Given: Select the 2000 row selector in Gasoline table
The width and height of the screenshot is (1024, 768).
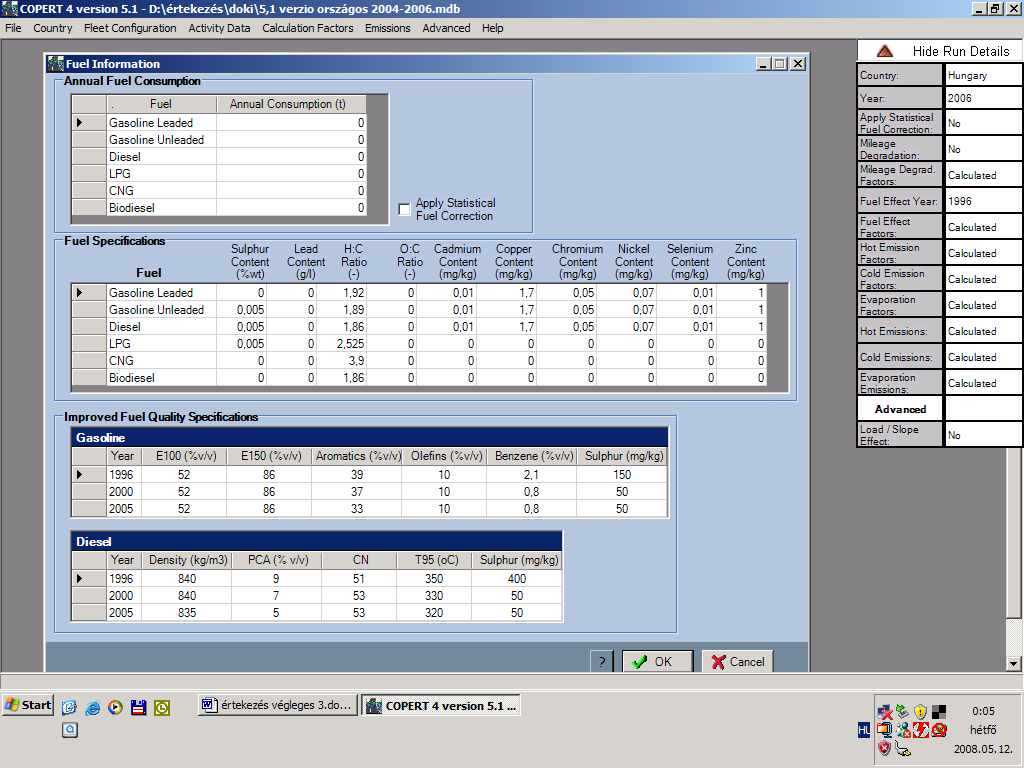Looking at the screenshot, I should point(89,492).
